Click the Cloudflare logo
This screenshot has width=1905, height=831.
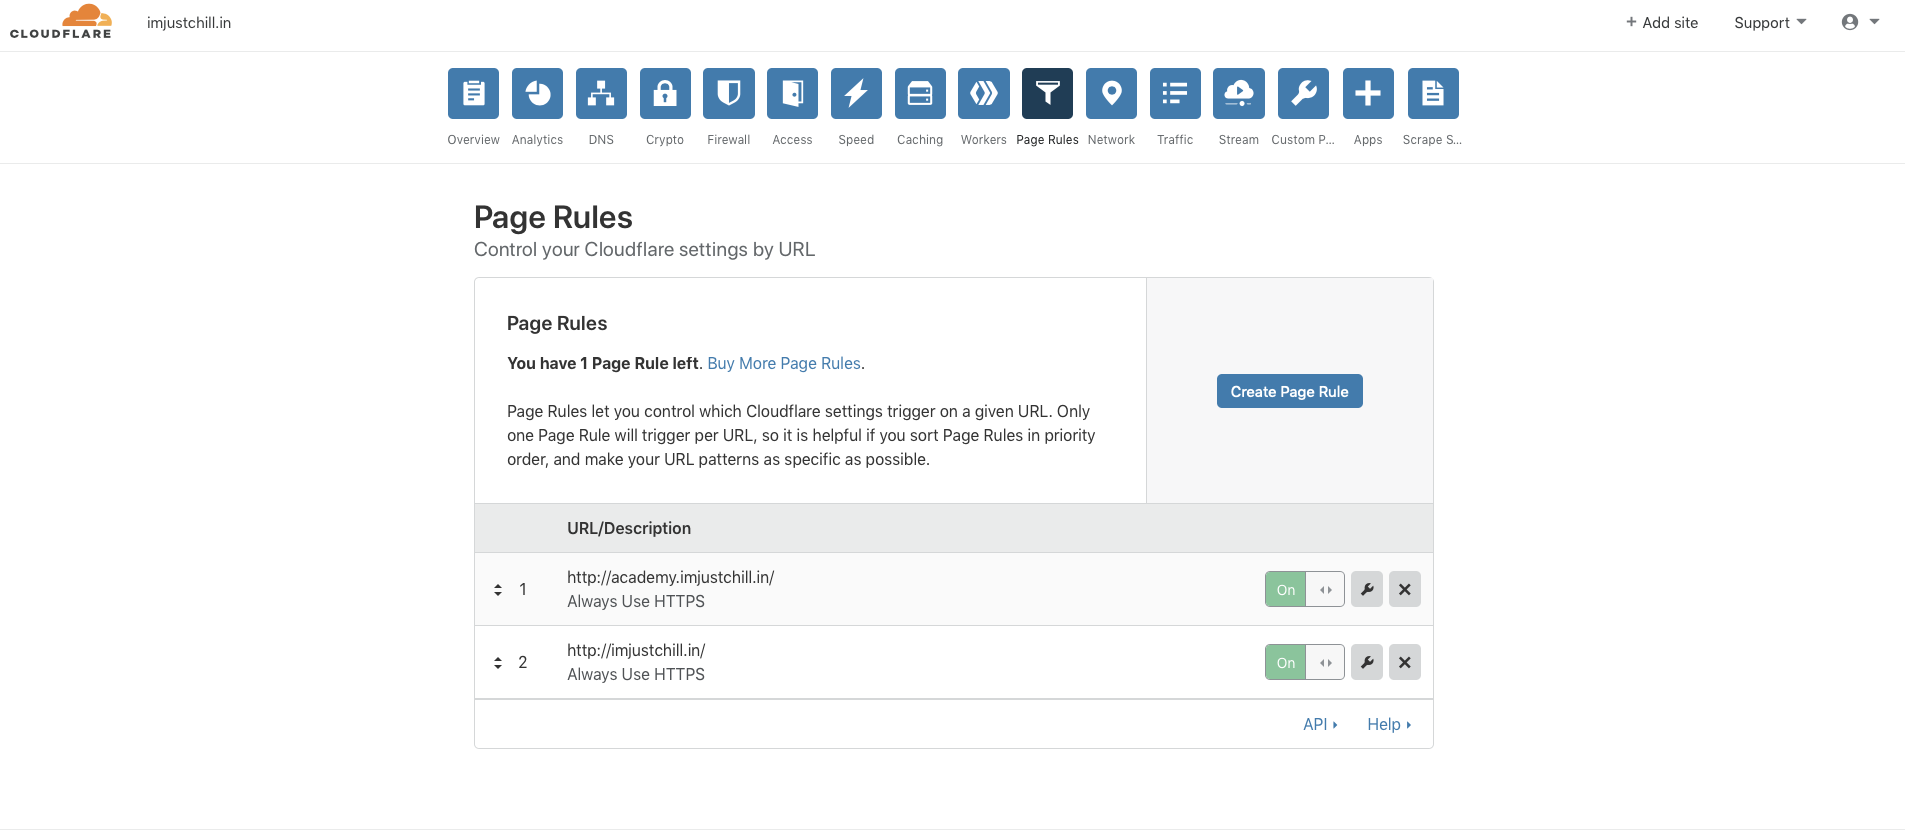(x=61, y=21)
